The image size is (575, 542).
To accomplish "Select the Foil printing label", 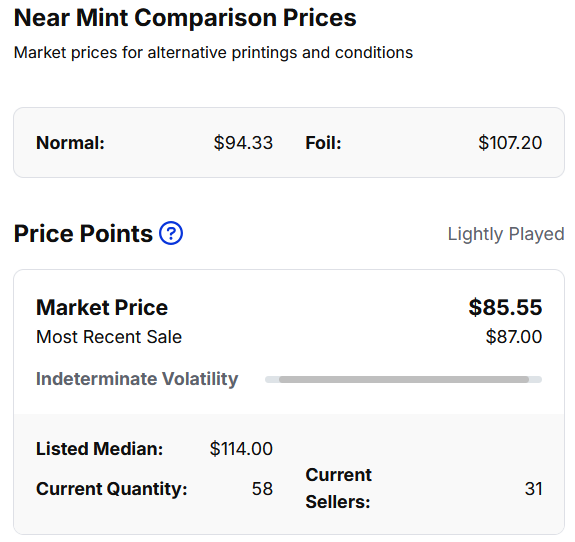I will pos(323,143).
